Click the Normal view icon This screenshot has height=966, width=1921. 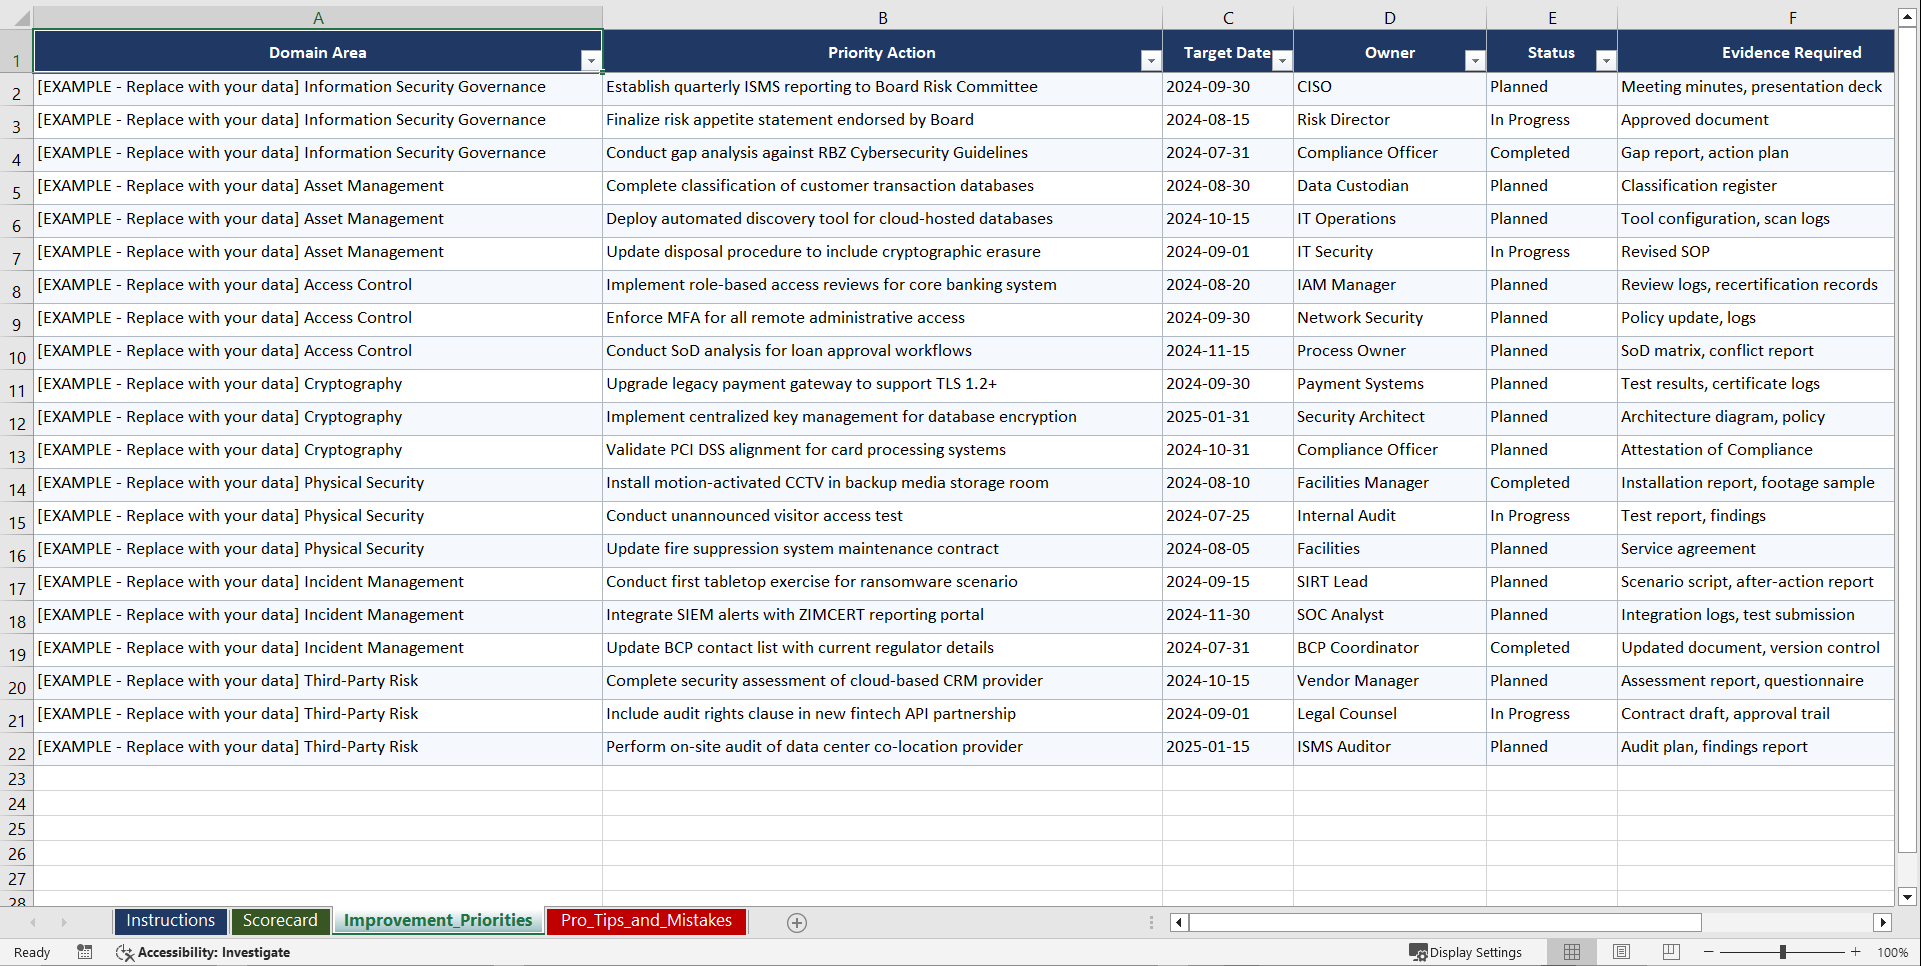tap(1571, 952)
